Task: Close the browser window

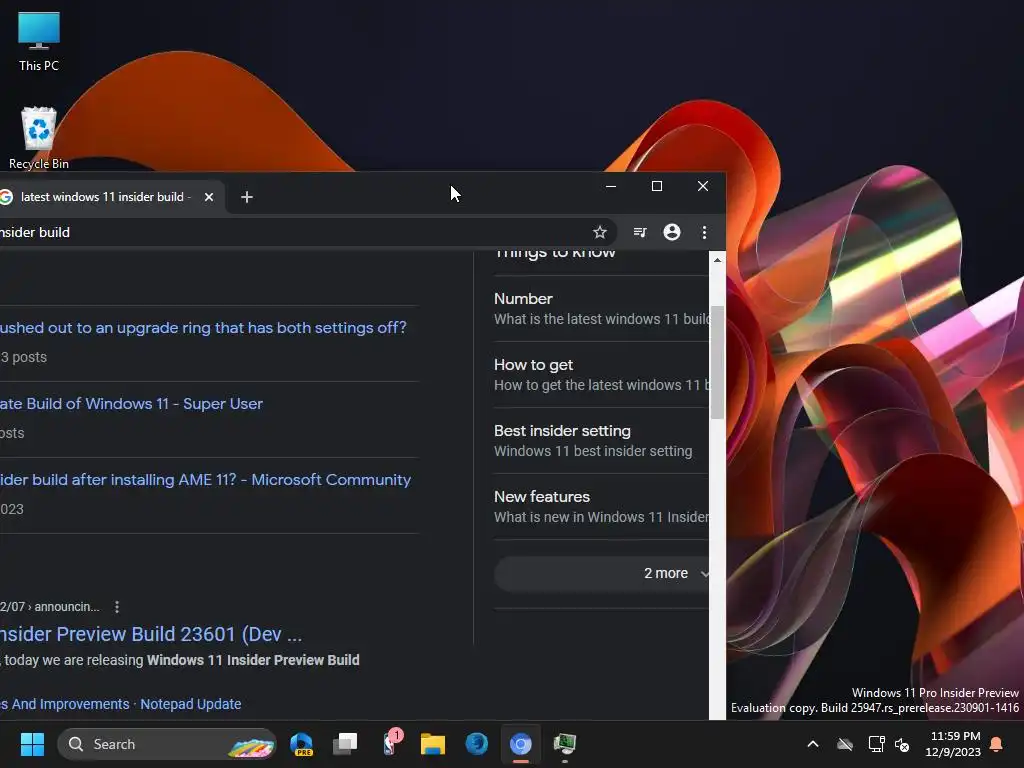Action: pyautogui.click(x=703, y=186)
